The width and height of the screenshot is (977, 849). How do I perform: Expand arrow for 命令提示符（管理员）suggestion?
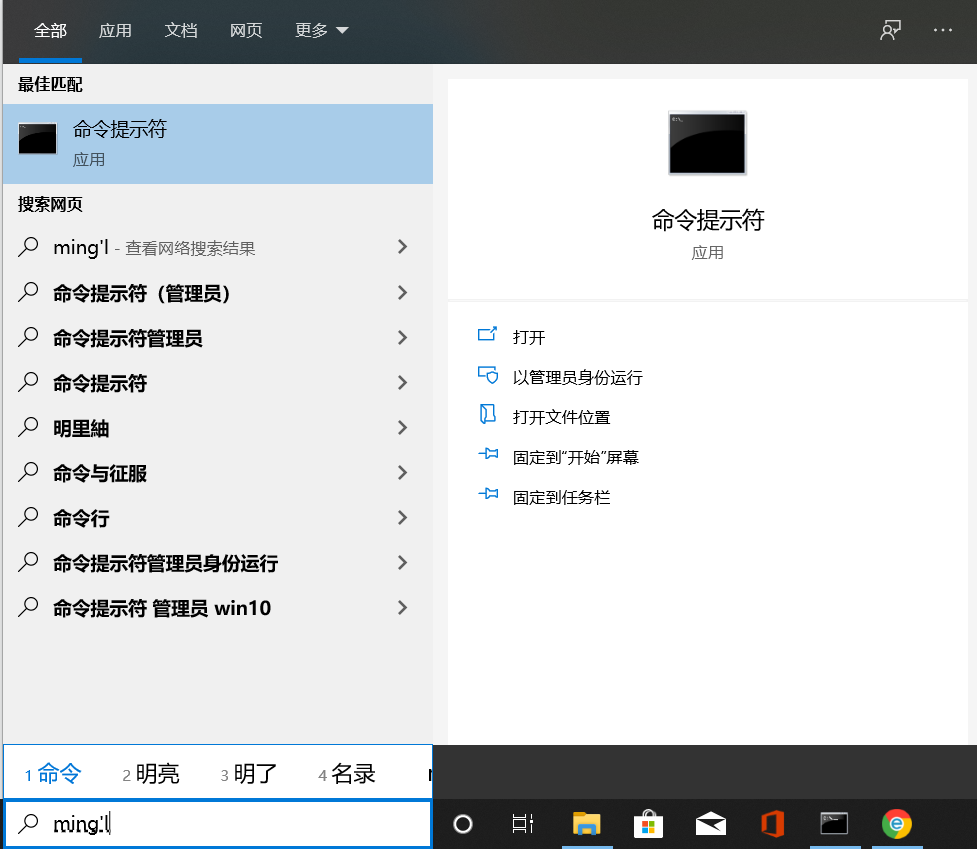pos(403,293)
